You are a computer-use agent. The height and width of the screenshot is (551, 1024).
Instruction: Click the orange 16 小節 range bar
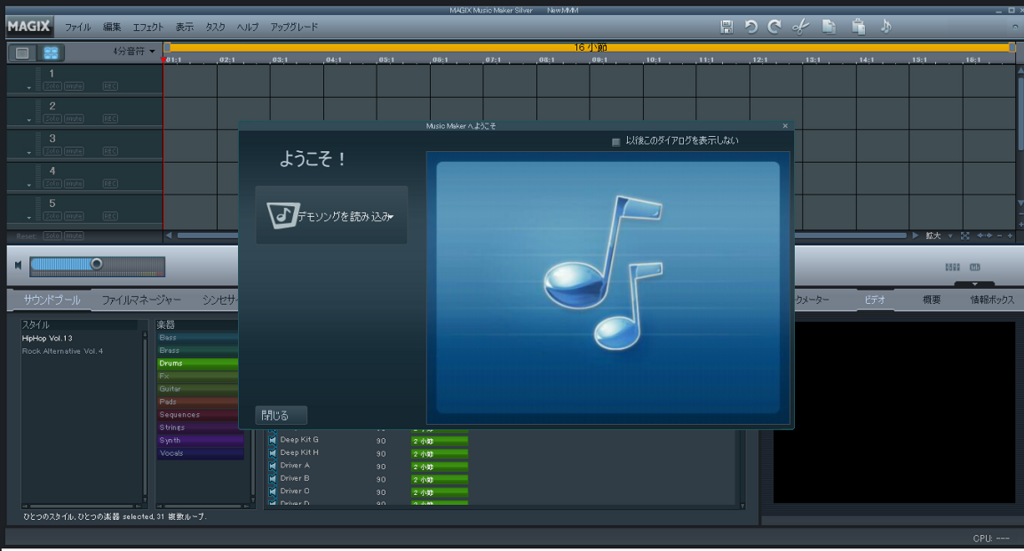point(589,48)
